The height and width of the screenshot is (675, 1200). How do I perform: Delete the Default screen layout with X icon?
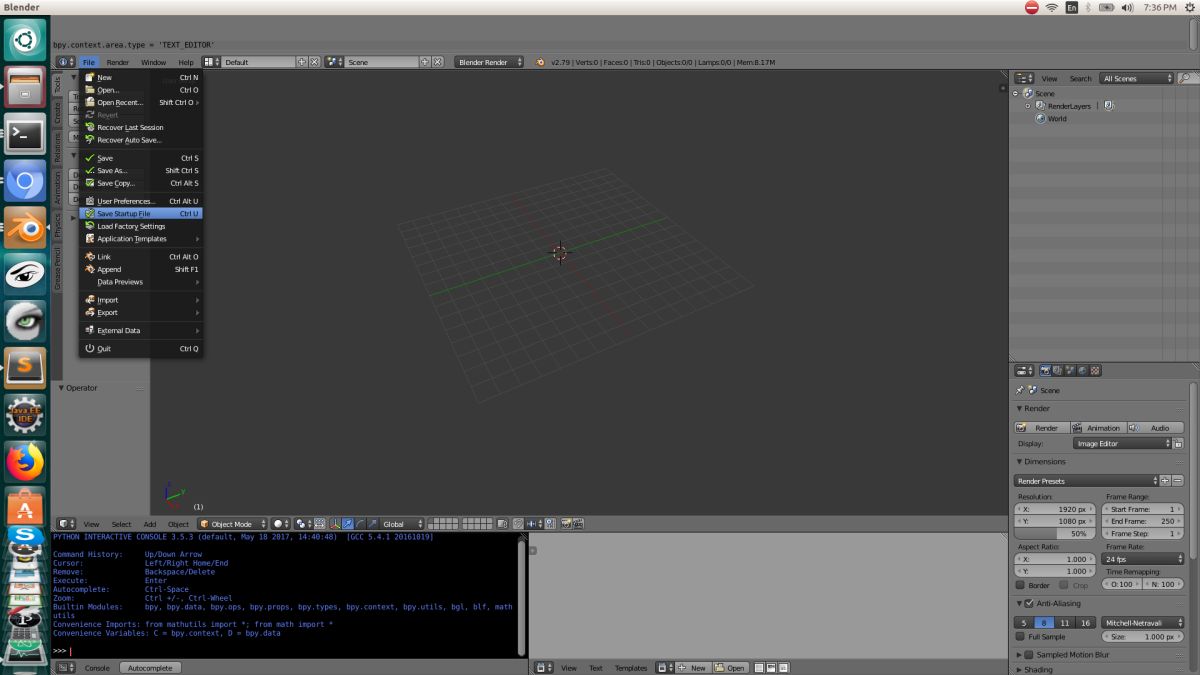(314, 62)
